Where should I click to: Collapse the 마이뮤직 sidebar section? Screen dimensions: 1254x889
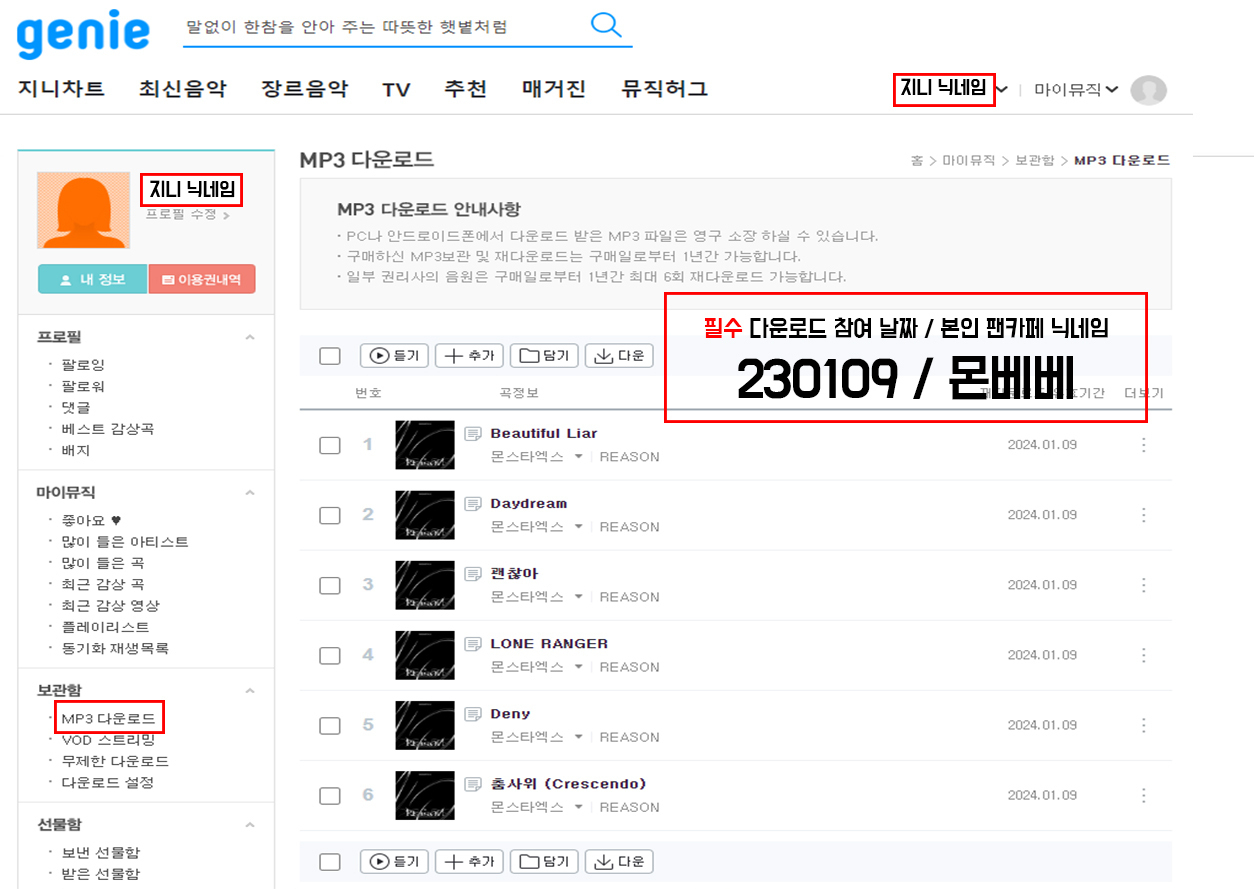click(250, 492)
